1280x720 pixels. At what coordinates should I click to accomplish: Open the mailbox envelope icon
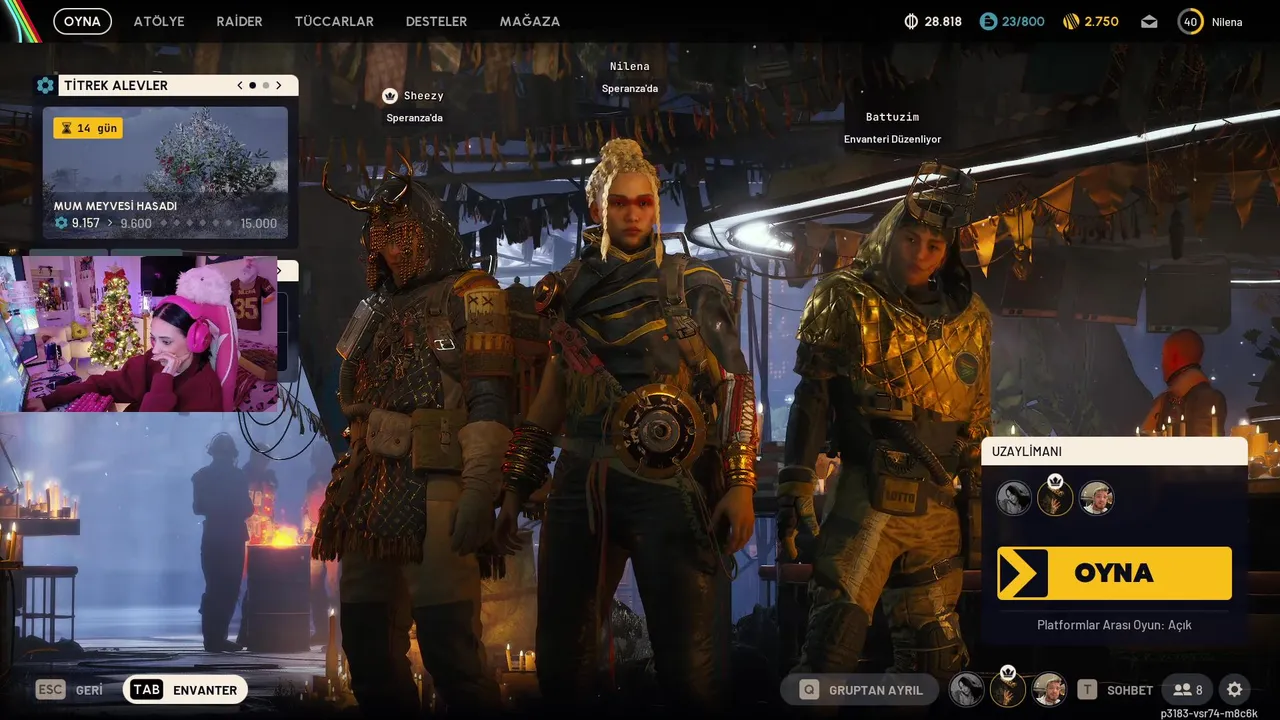(x=1149, y=21)
